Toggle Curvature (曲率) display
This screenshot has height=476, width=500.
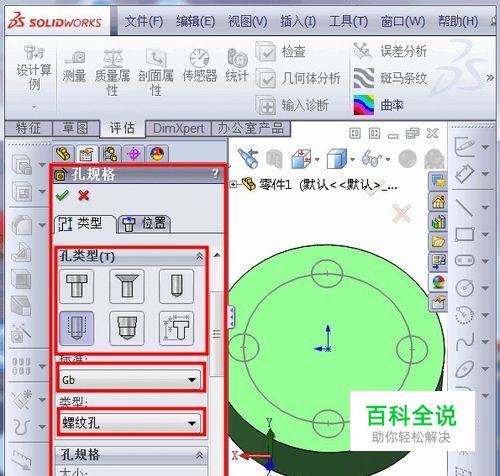[379, 105]
